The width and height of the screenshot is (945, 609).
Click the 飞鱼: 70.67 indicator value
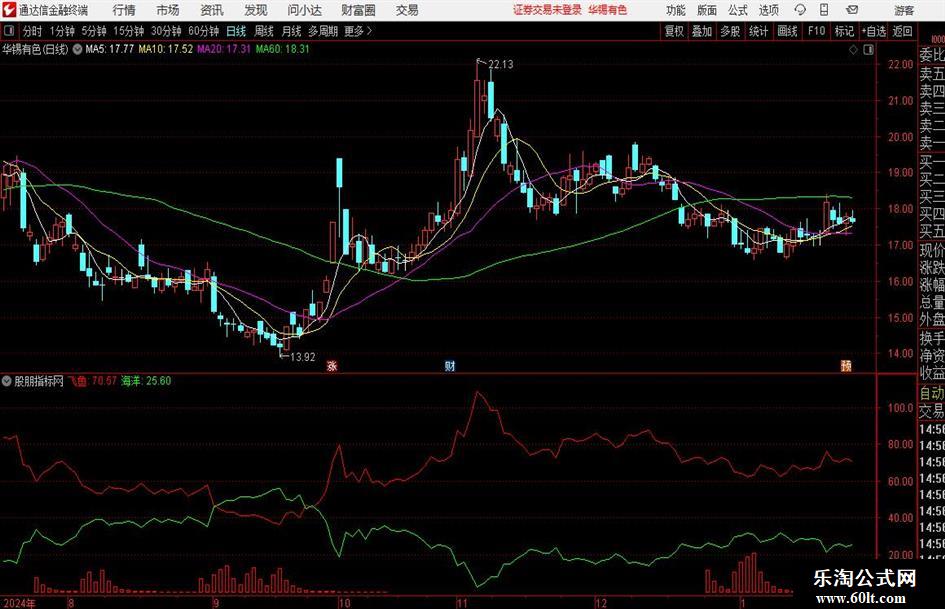pyautogui.click(x=93, y=381)
